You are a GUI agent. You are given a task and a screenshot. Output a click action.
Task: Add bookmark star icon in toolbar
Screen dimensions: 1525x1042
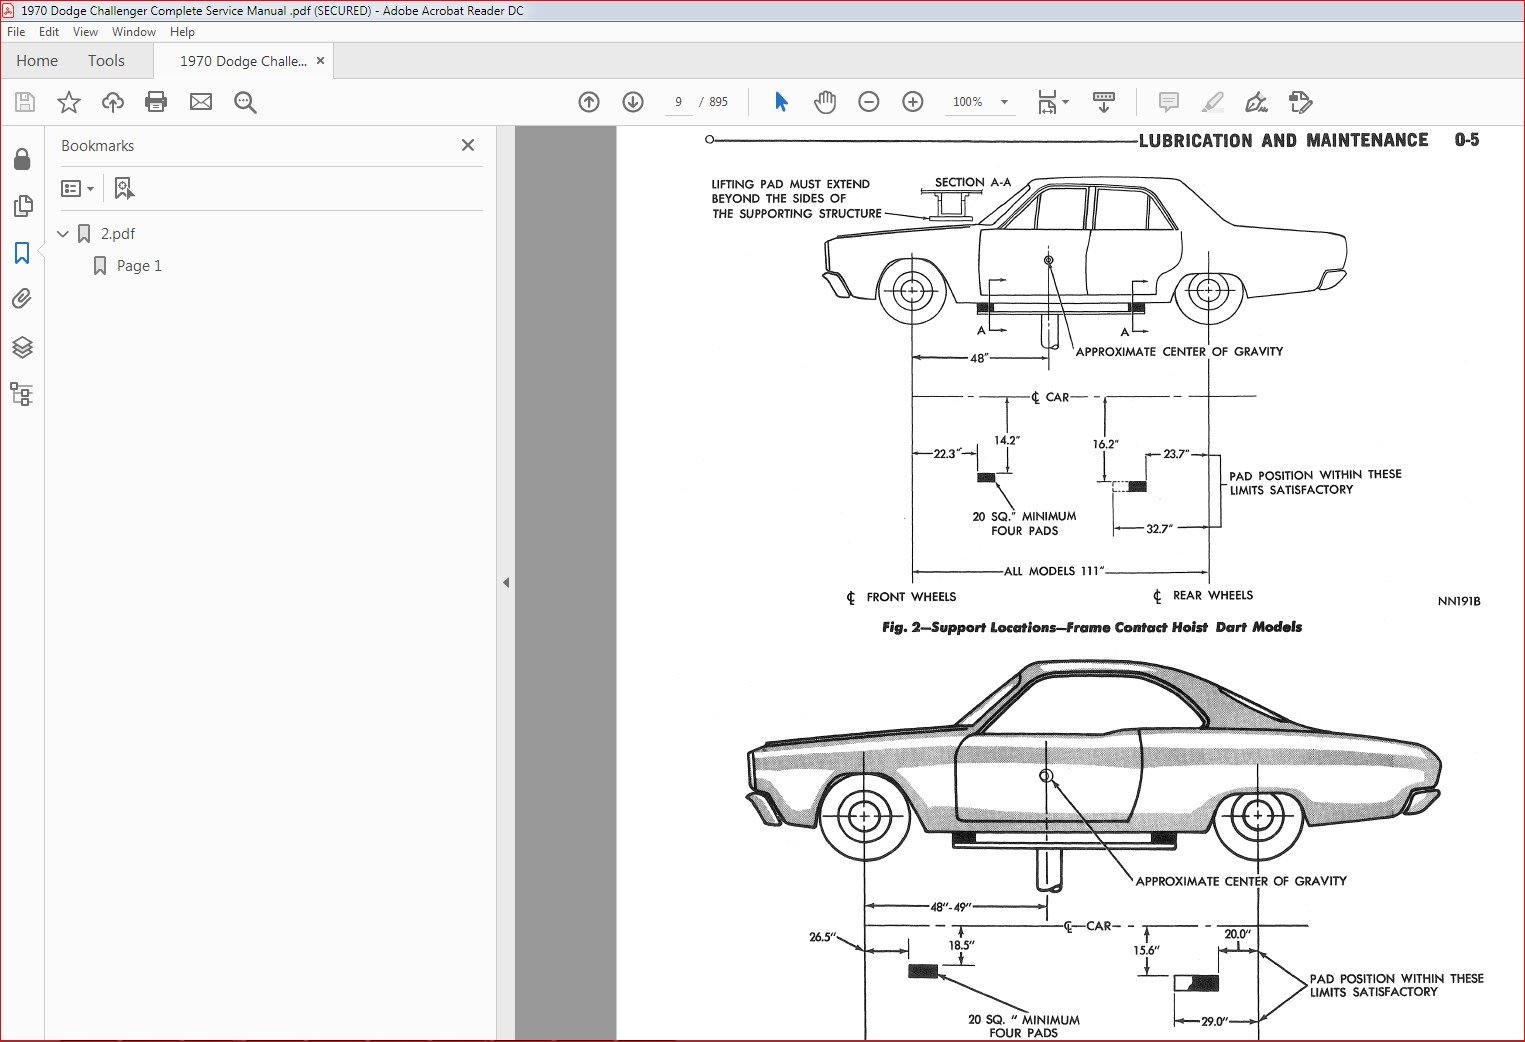[x=69, y=102]
